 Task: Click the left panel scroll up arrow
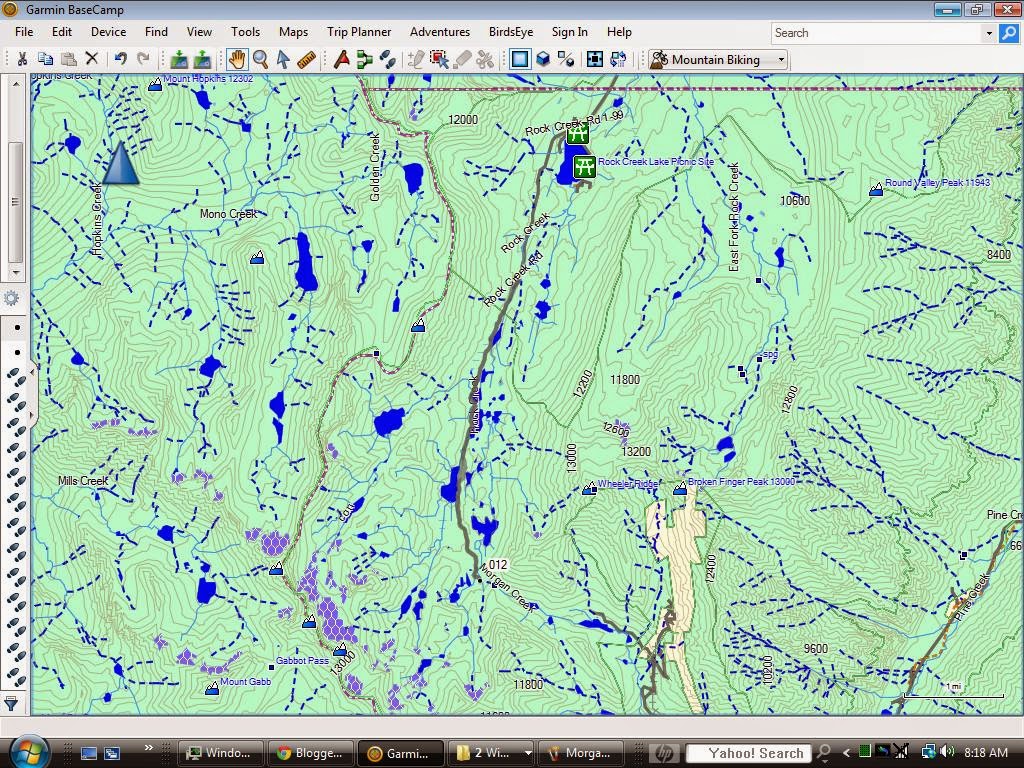pos(16,84)
